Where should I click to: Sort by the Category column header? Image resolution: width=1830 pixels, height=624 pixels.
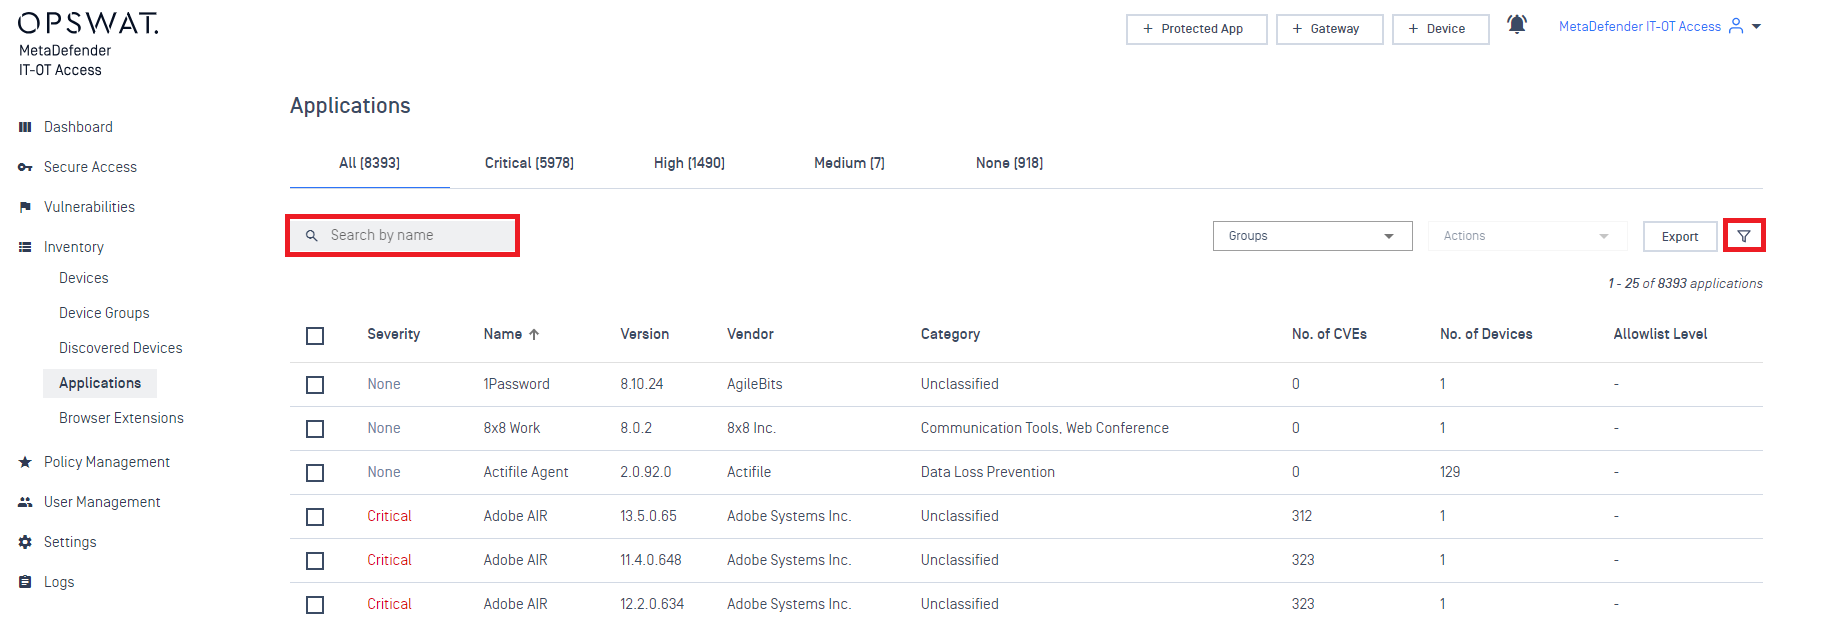(x=950, y=334)
